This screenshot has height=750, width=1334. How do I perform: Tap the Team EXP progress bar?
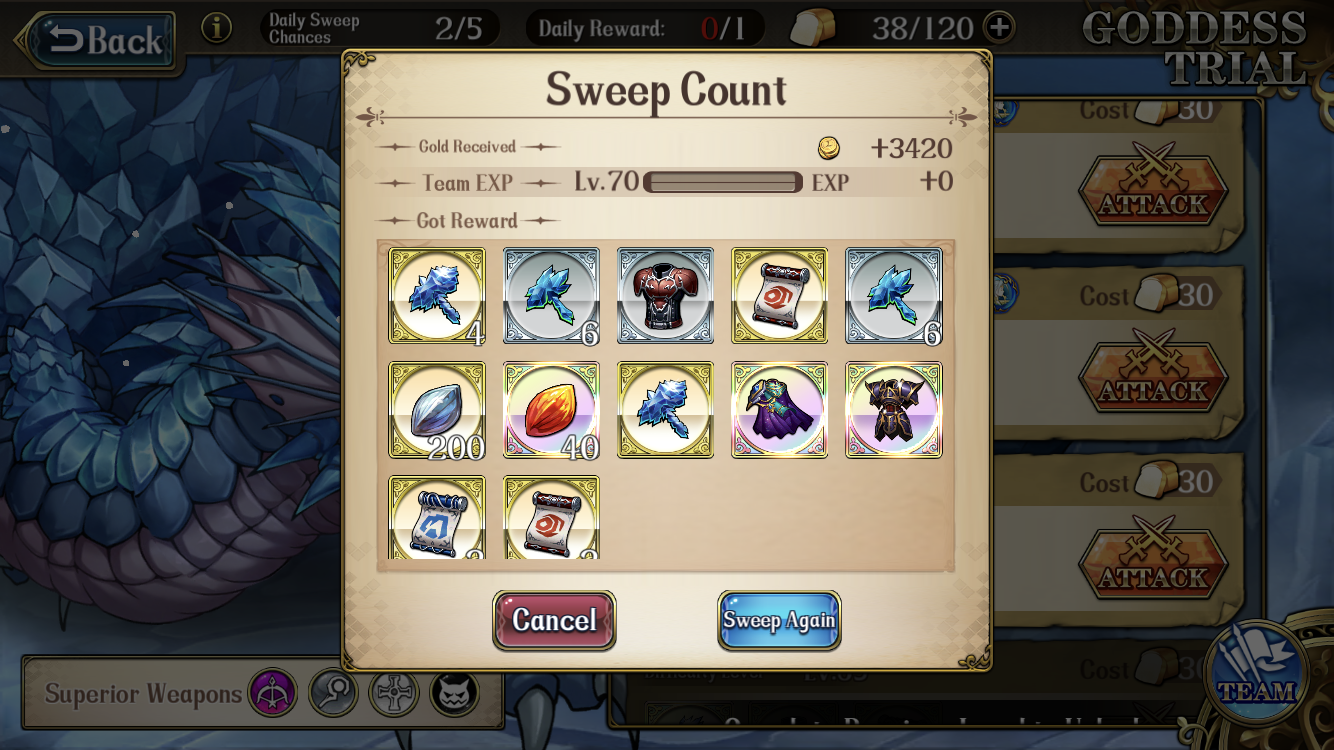[x=723, y=182]
